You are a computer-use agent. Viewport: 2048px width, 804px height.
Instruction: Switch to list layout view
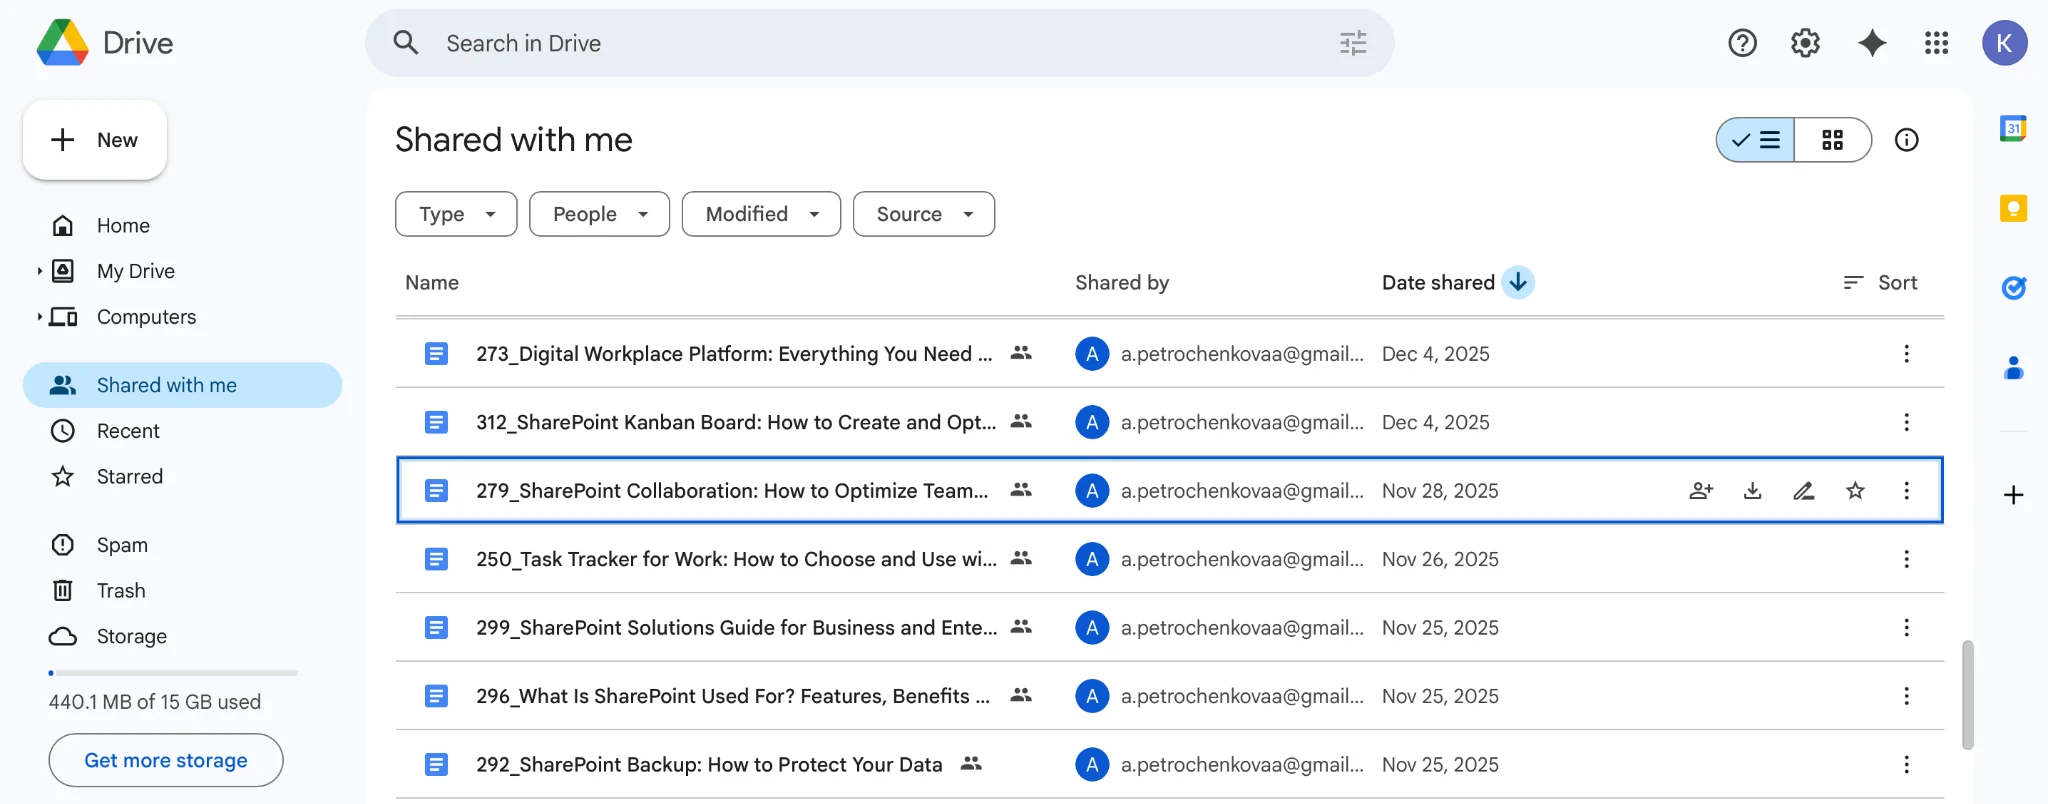[x=1755, y=140]
